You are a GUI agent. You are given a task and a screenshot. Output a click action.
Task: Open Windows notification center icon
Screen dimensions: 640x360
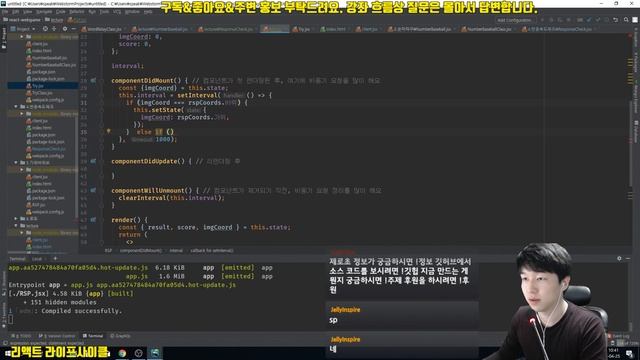coord(630,353)
